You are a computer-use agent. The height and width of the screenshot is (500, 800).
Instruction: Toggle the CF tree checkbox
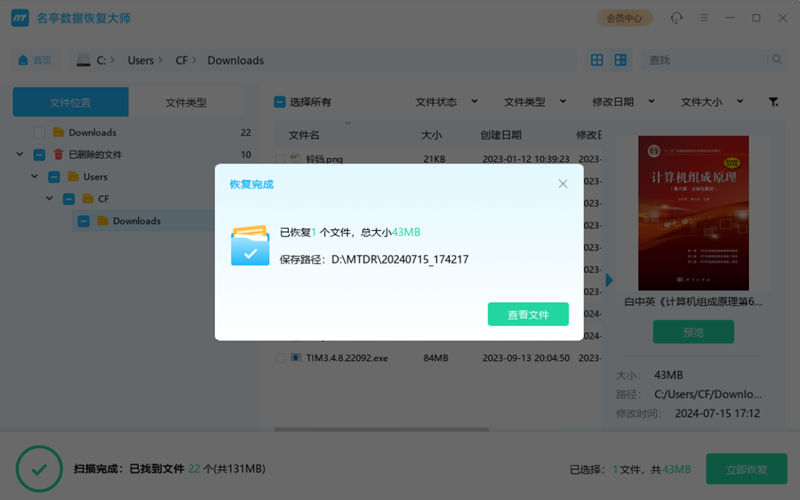point(69,199)
